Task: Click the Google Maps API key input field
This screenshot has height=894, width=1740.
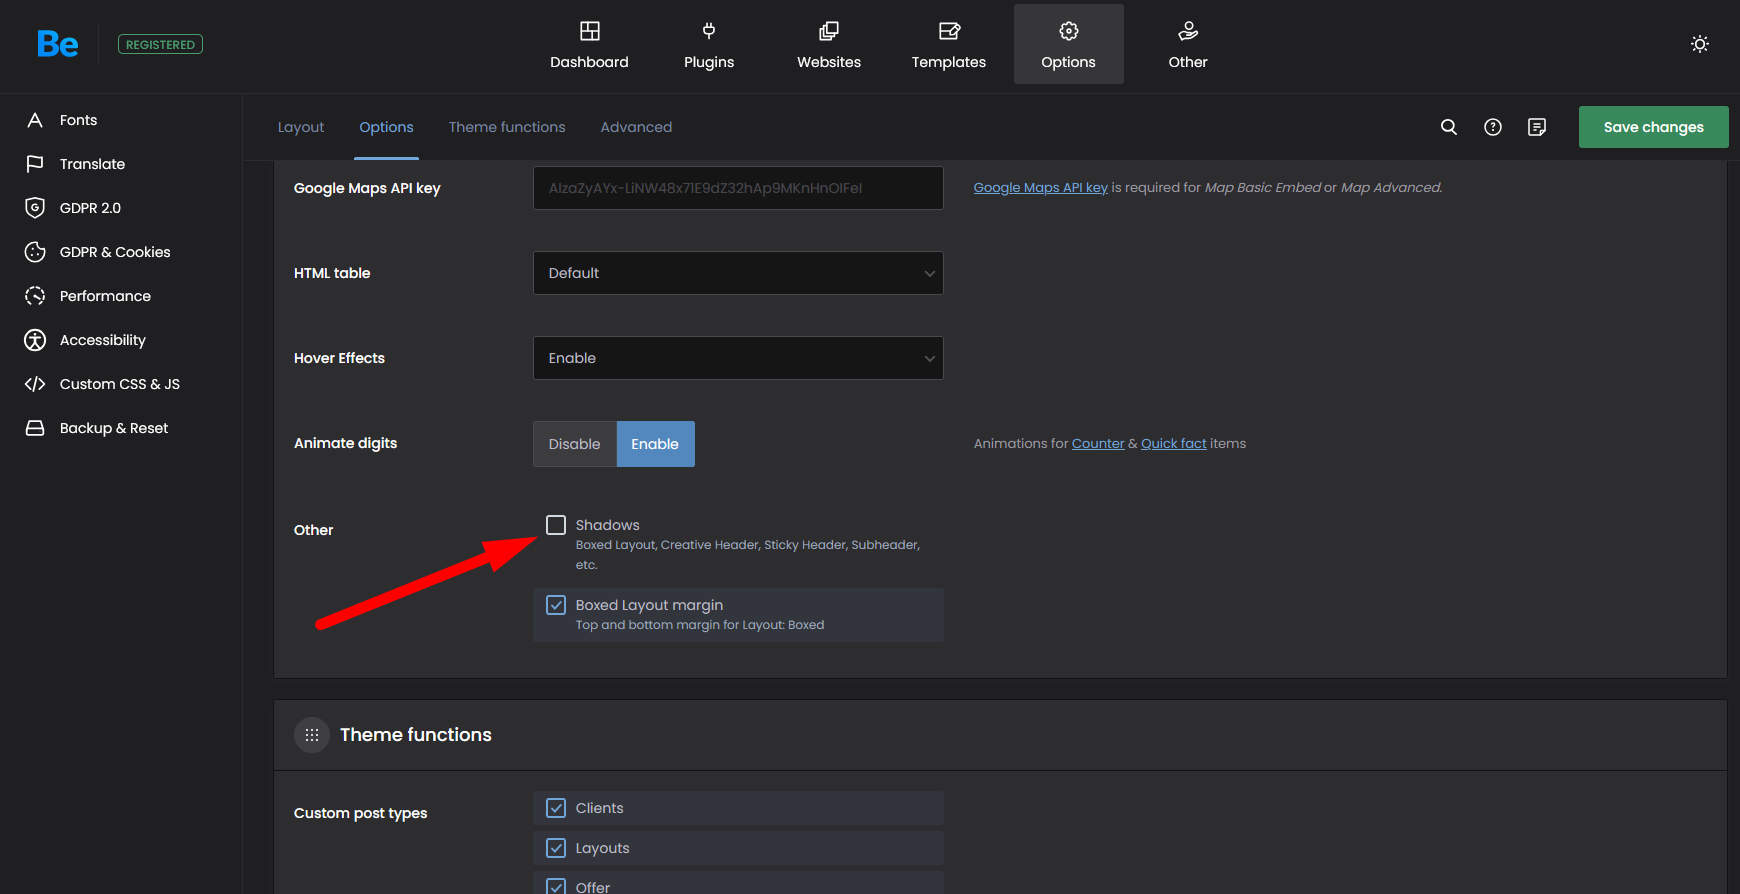Action: tap(737, 188)
